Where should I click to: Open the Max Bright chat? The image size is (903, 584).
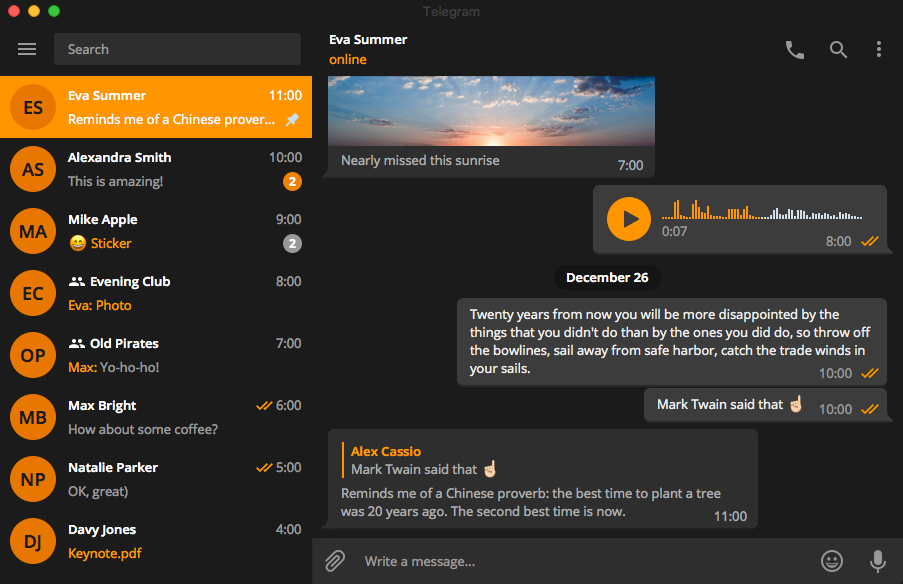pyautogui.click(x=156, y=418)
